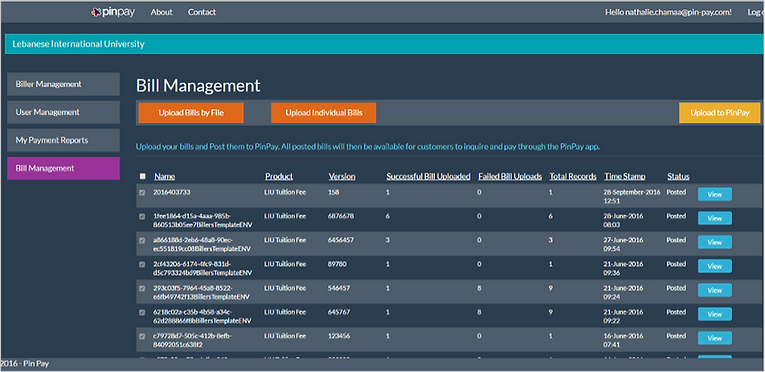The width and height of the screenshot is (765, 372).
Task: Toggle the select-all checkbox in the table header
Action: pos(142,176)
